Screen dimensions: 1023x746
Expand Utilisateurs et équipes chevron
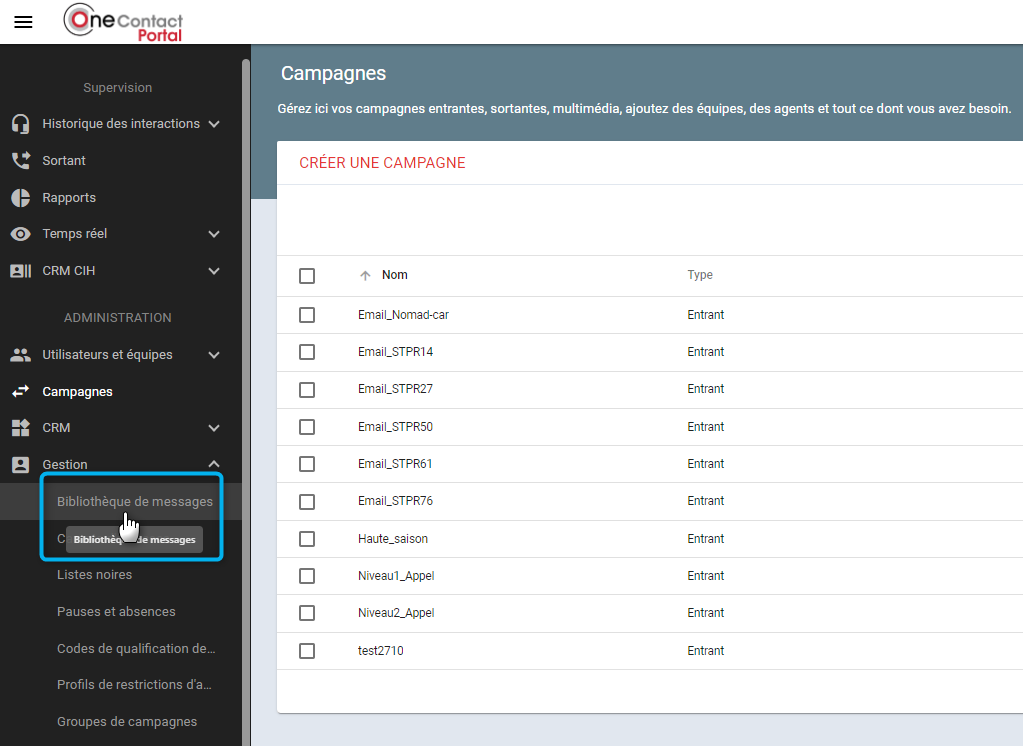pyautogui.click(x=214, y=355)
